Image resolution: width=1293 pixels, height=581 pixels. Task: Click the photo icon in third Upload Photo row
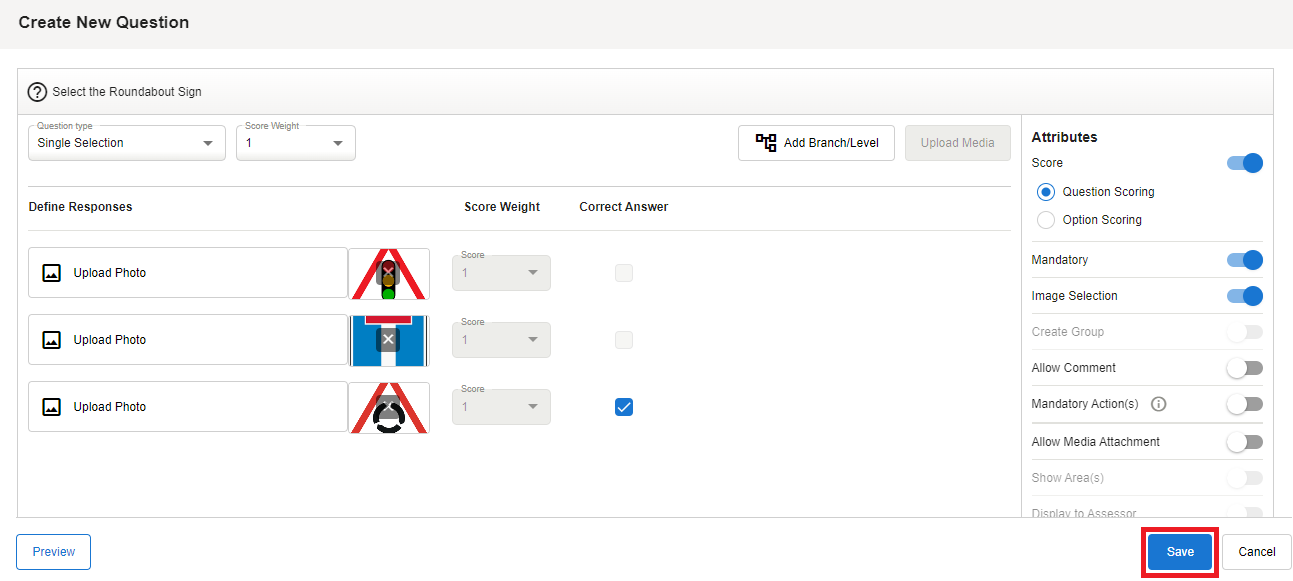[x=52, y=407]
